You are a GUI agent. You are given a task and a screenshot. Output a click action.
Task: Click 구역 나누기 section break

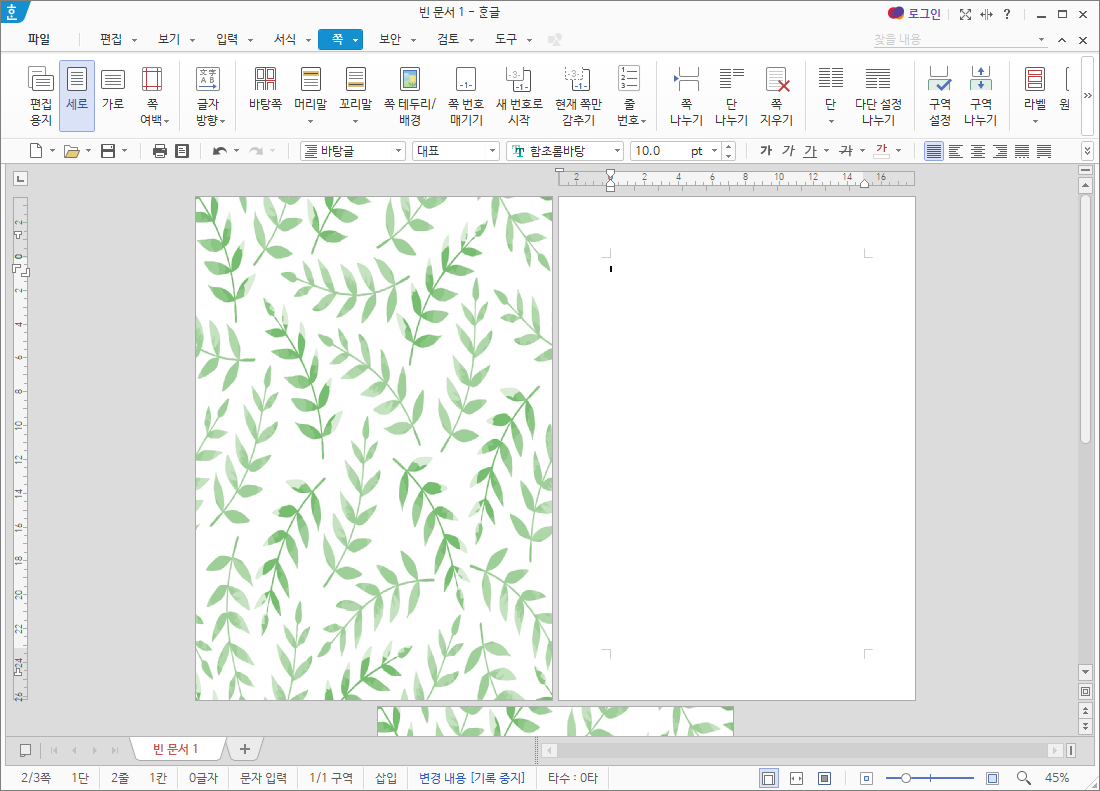point(980,95)
